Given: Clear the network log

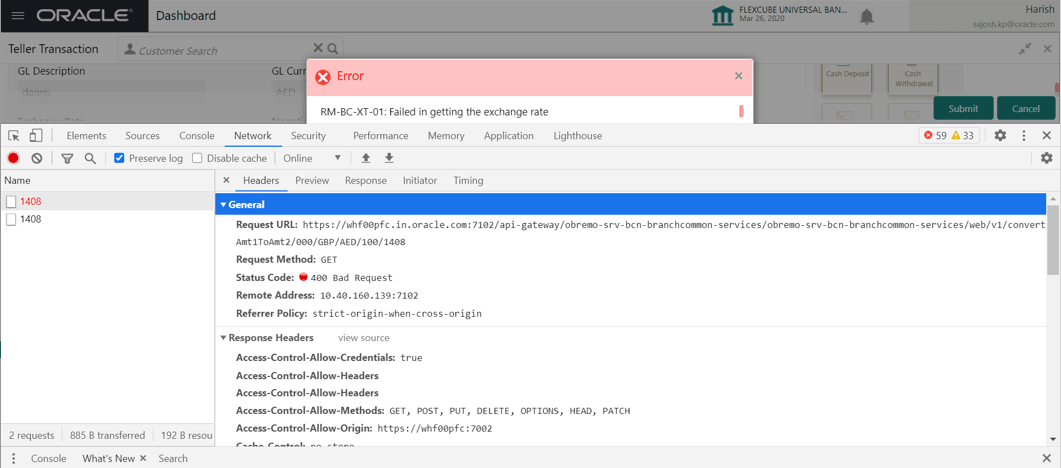Looking at the screenshot, I should click(x=37, y=158).
